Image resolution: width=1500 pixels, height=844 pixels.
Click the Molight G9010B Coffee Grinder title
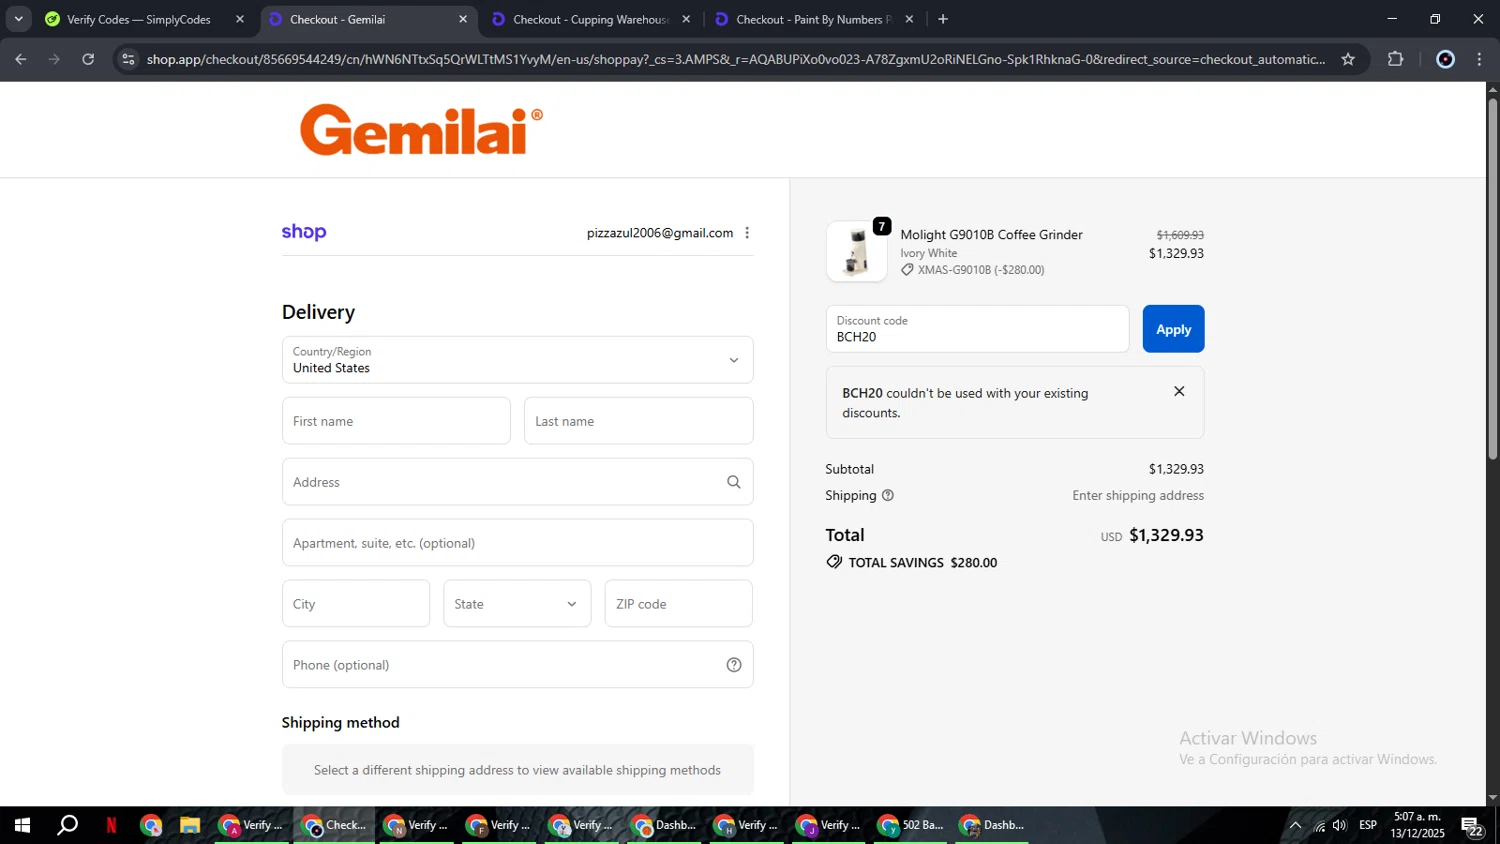991,234
